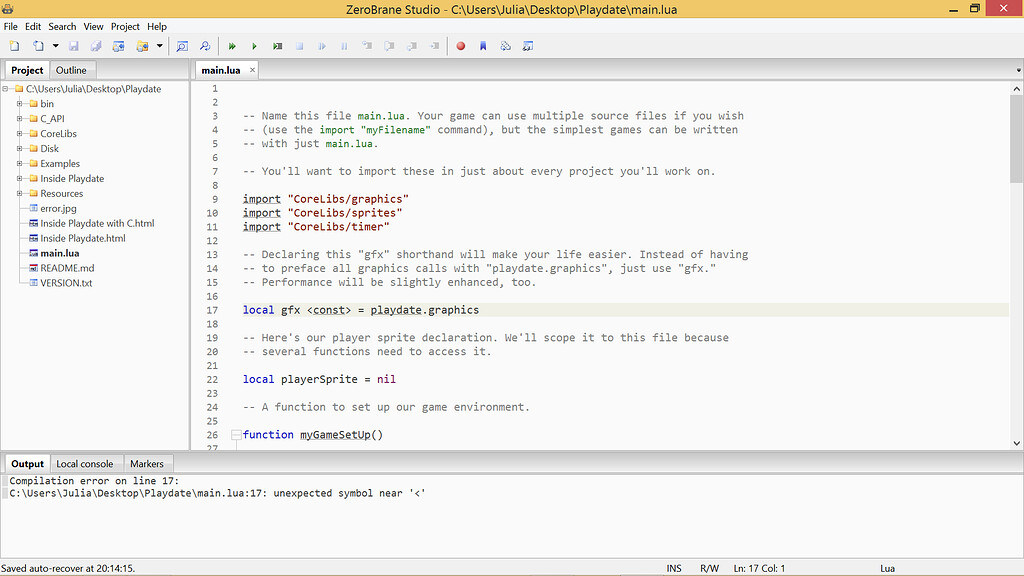
Task: Open the Find dialog with the magnifier icon
Action: tap(182, 46)
